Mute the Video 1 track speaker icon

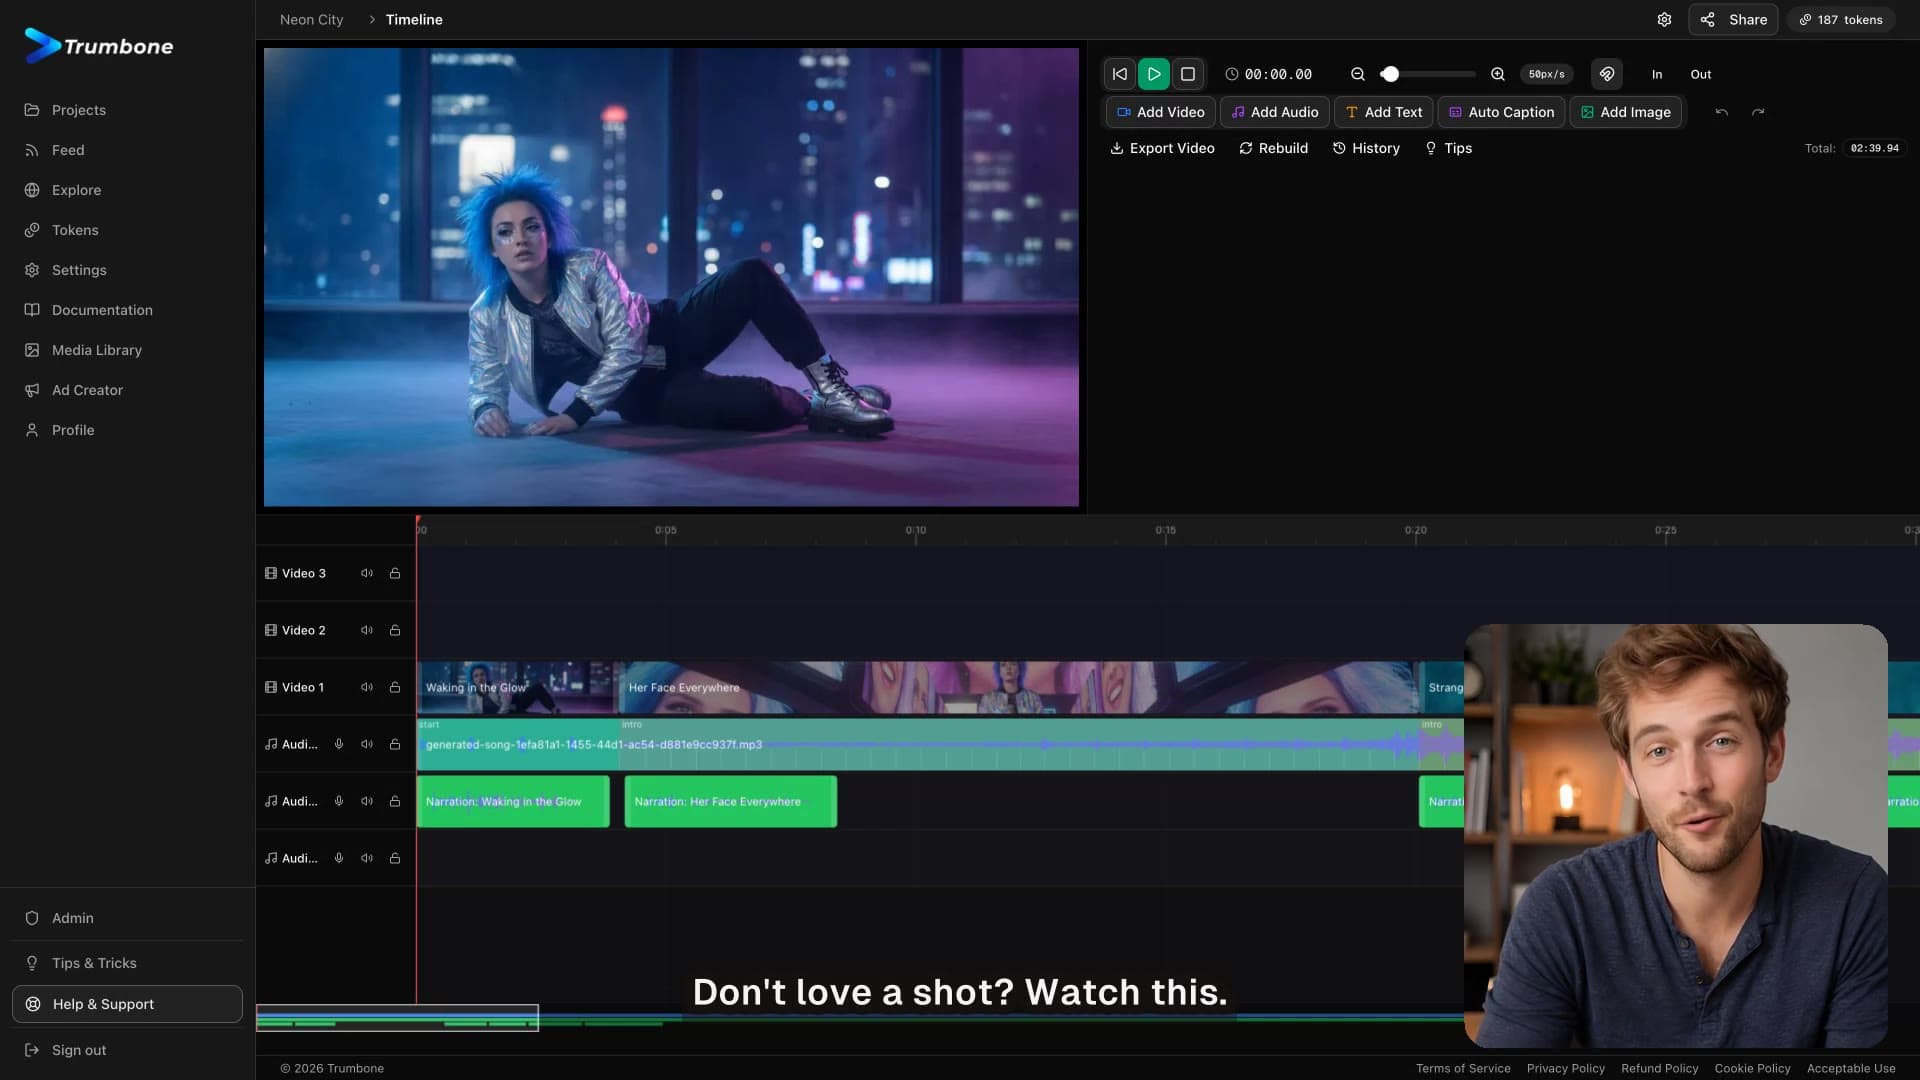pos(367,687)
